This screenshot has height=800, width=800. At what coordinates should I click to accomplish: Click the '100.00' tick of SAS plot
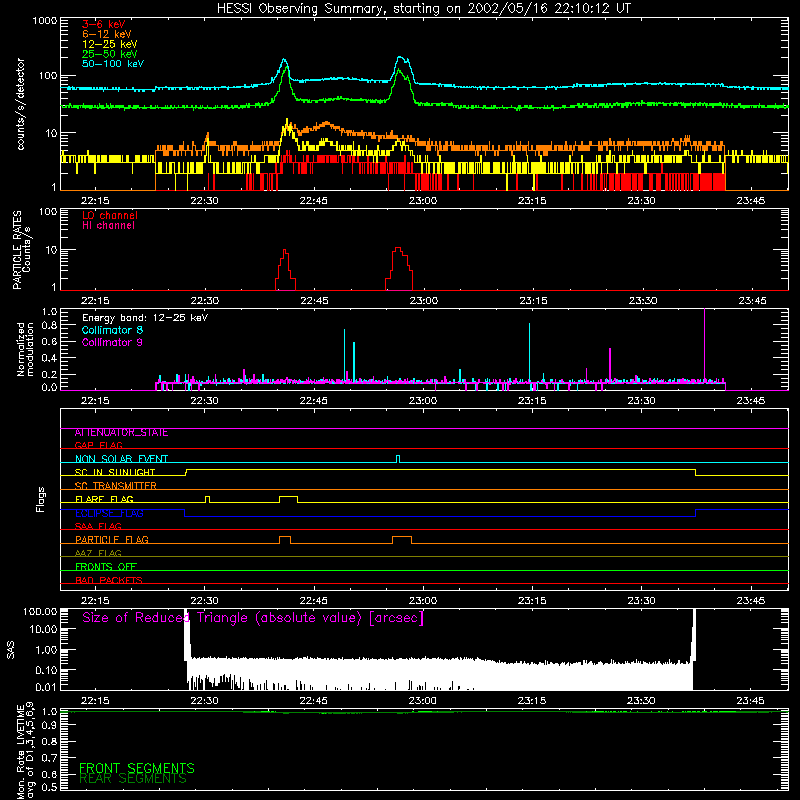40,612
